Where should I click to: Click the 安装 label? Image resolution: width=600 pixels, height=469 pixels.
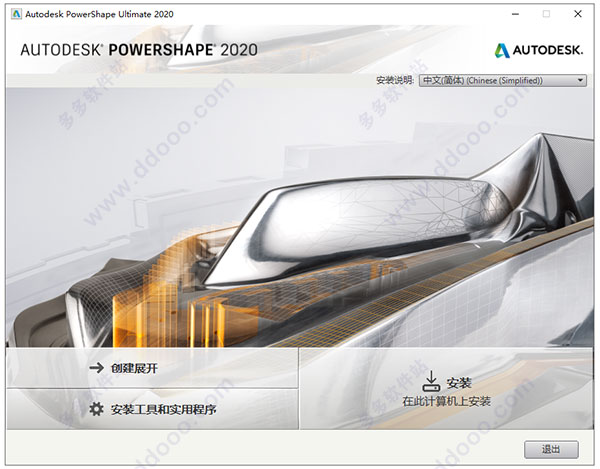[459, 383]
